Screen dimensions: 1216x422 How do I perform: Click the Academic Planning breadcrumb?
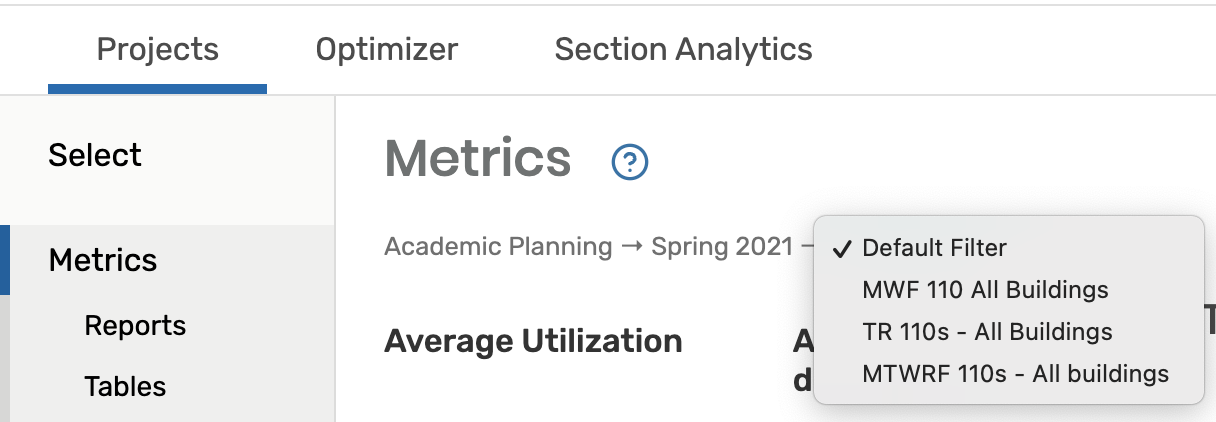coord(498,246)
